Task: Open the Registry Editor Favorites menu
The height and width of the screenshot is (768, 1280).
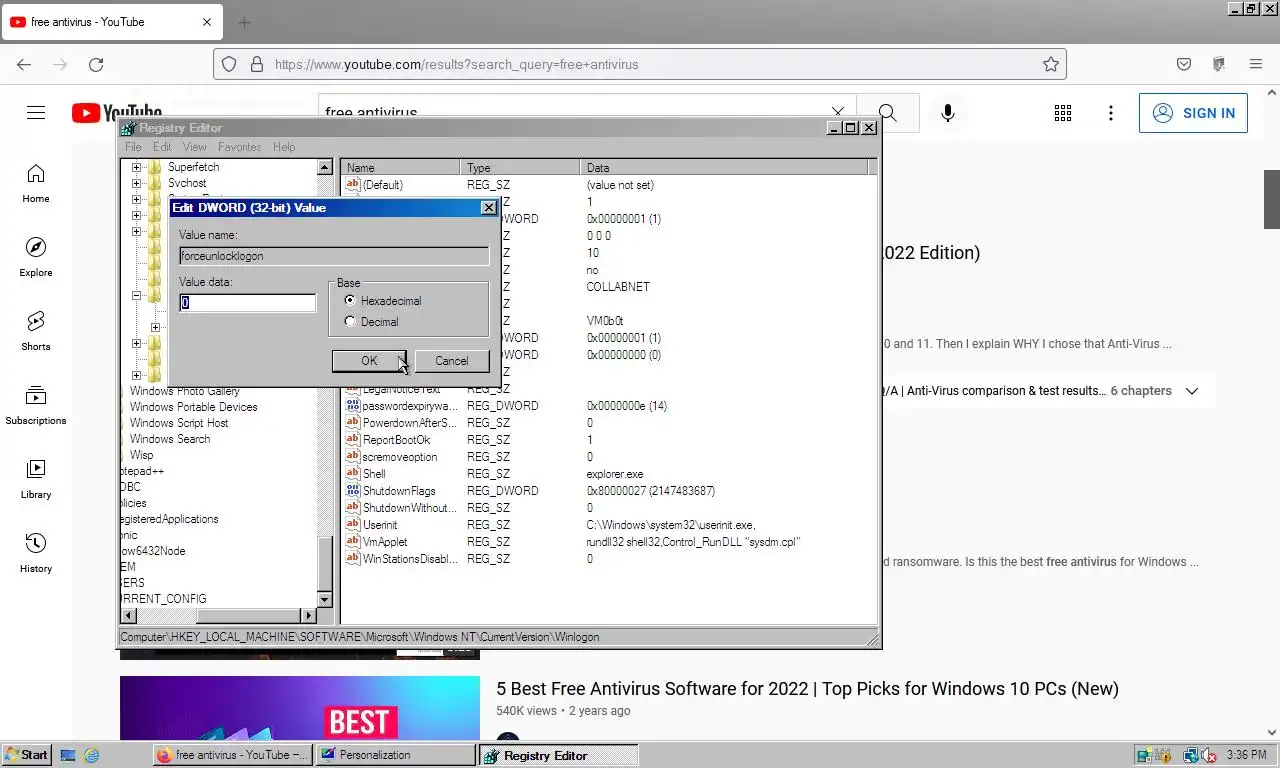Action: click(240, 147)
